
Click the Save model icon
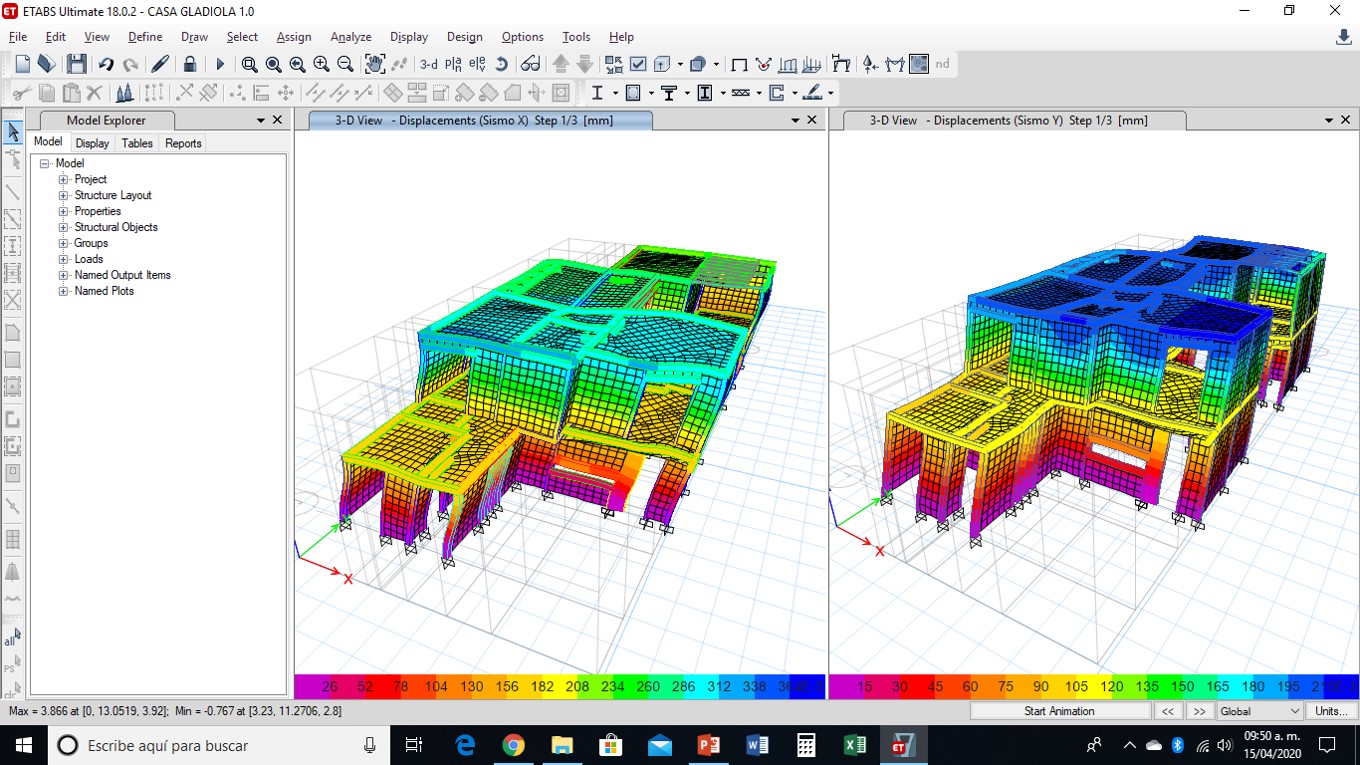coord(76,64)
